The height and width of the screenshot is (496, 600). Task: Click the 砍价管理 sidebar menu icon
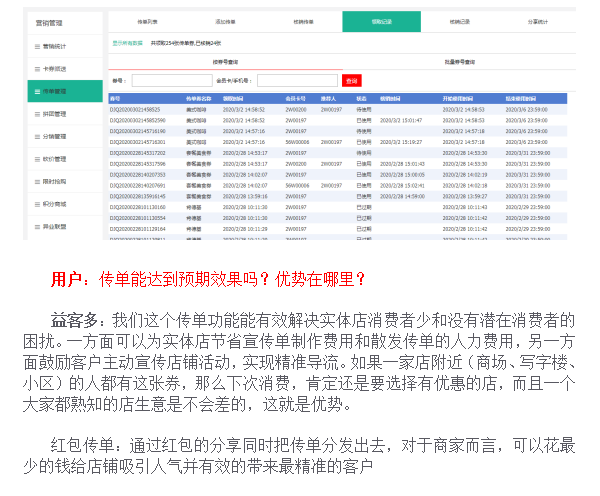coord(35,159)
